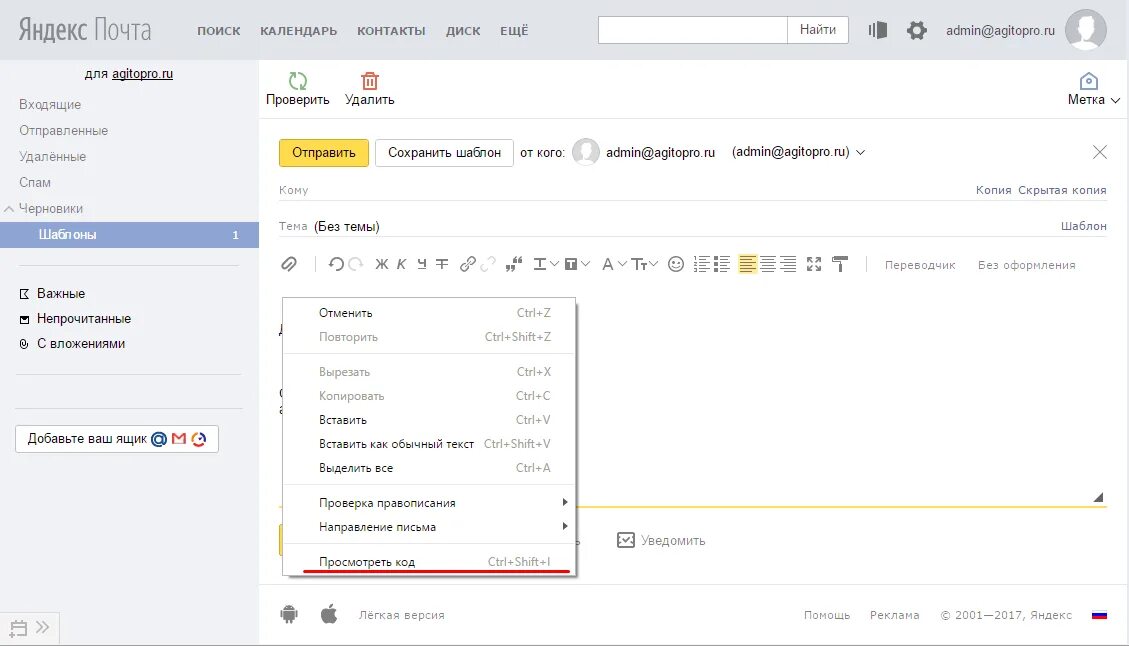Open the Входящие folder

click(50, 104)
